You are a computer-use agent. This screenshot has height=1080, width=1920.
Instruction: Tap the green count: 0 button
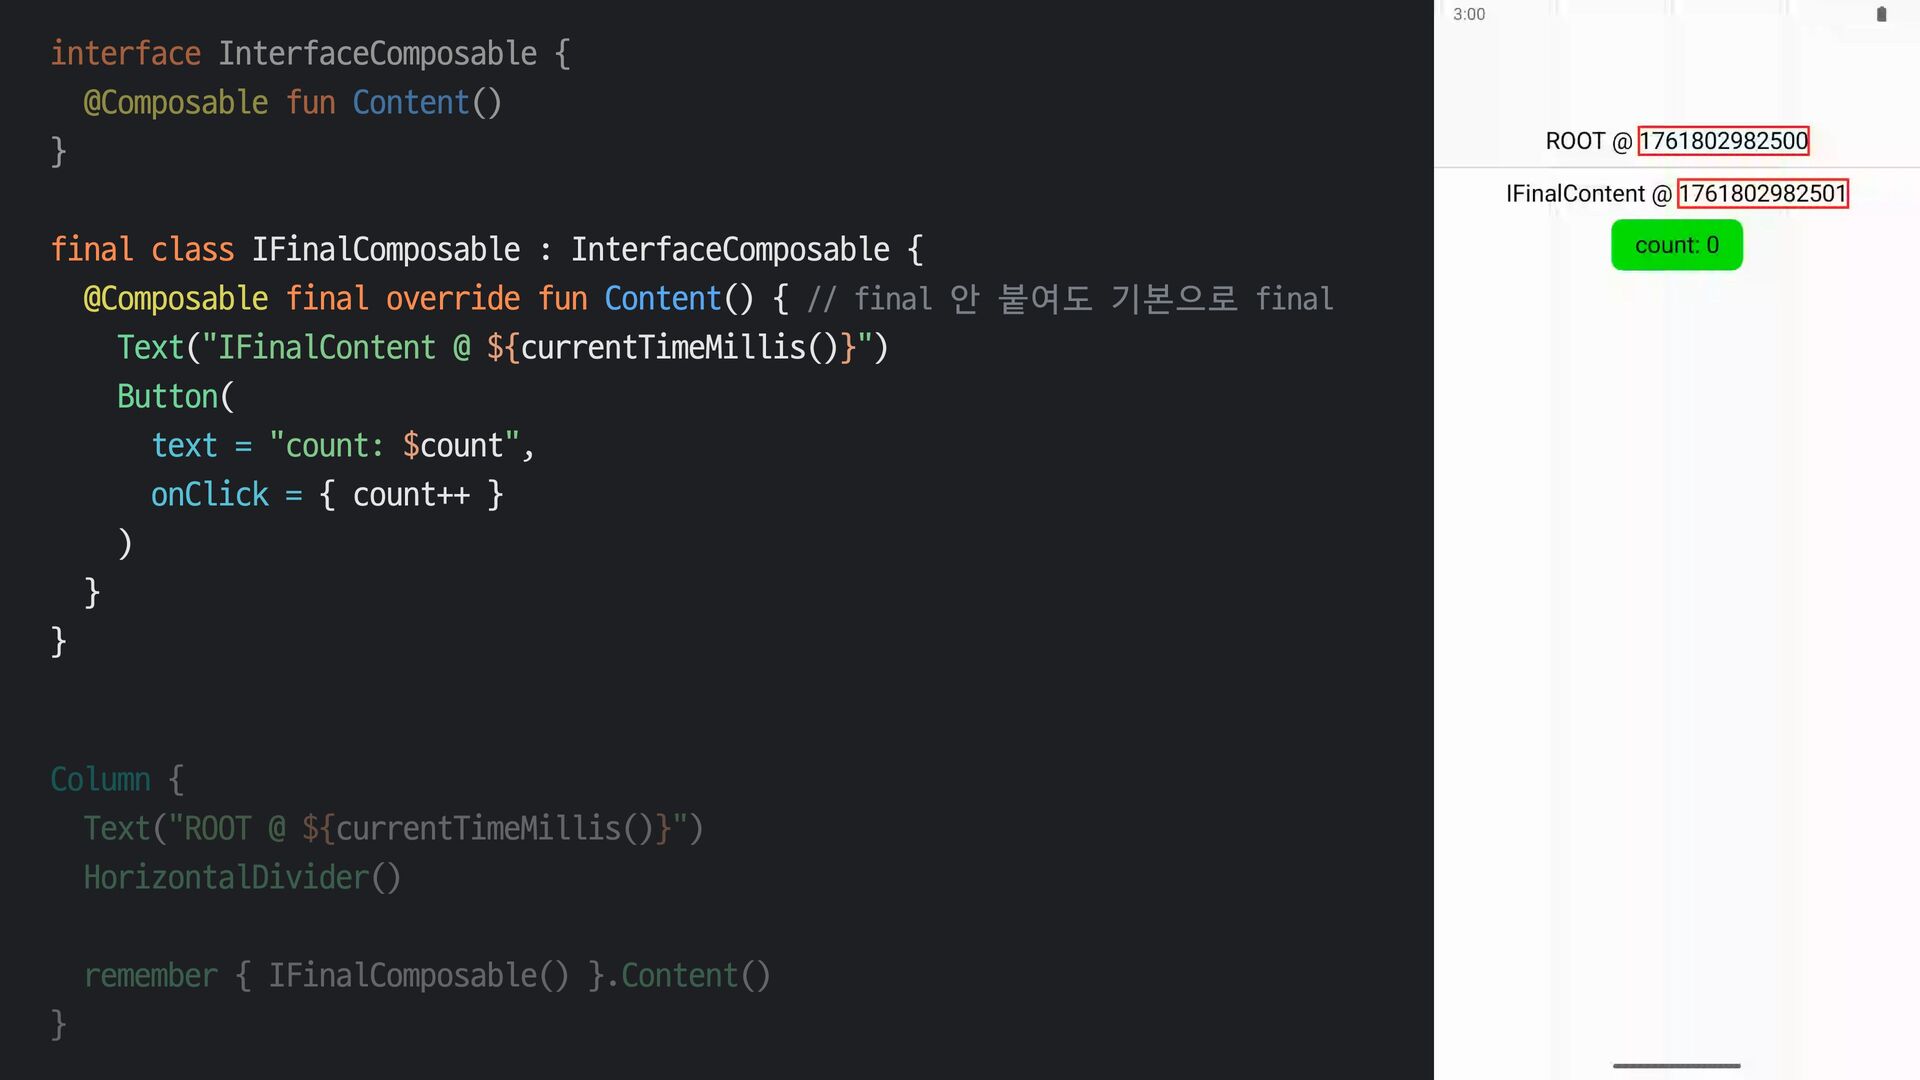(x=1676, y=245)
